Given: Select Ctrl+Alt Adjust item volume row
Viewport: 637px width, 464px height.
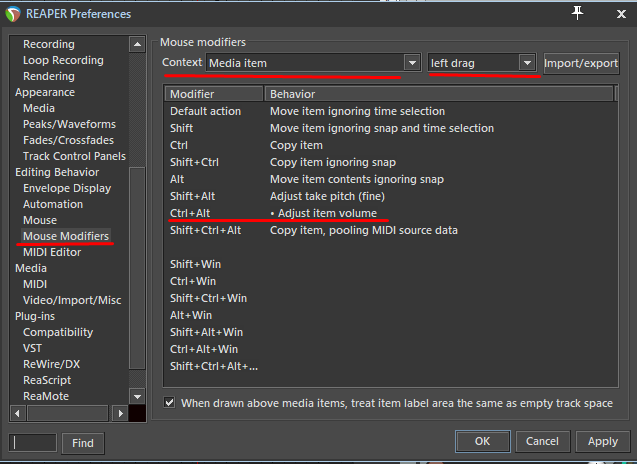Looking at the screenshot, I should click(390, 213).
